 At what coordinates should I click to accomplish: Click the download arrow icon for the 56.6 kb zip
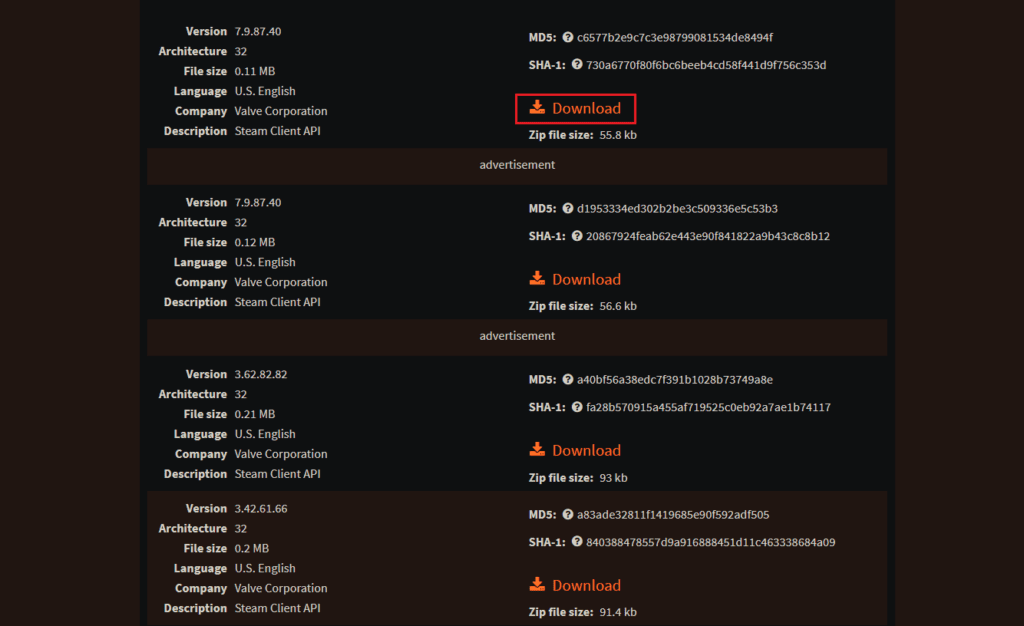pos(537,278)
